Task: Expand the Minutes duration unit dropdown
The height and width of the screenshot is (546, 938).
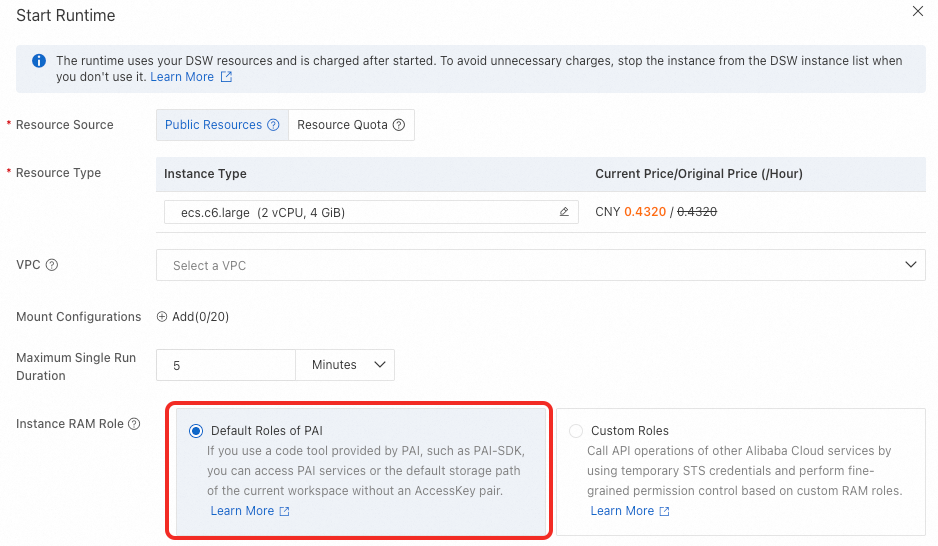Action: click(345, 365)
